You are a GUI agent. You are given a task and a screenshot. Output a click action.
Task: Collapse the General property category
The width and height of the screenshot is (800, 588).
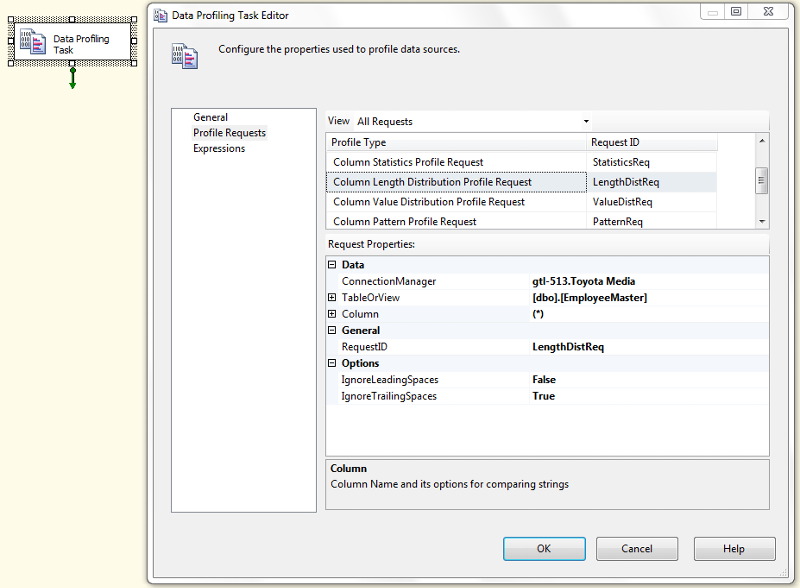[x=332, y=330]
